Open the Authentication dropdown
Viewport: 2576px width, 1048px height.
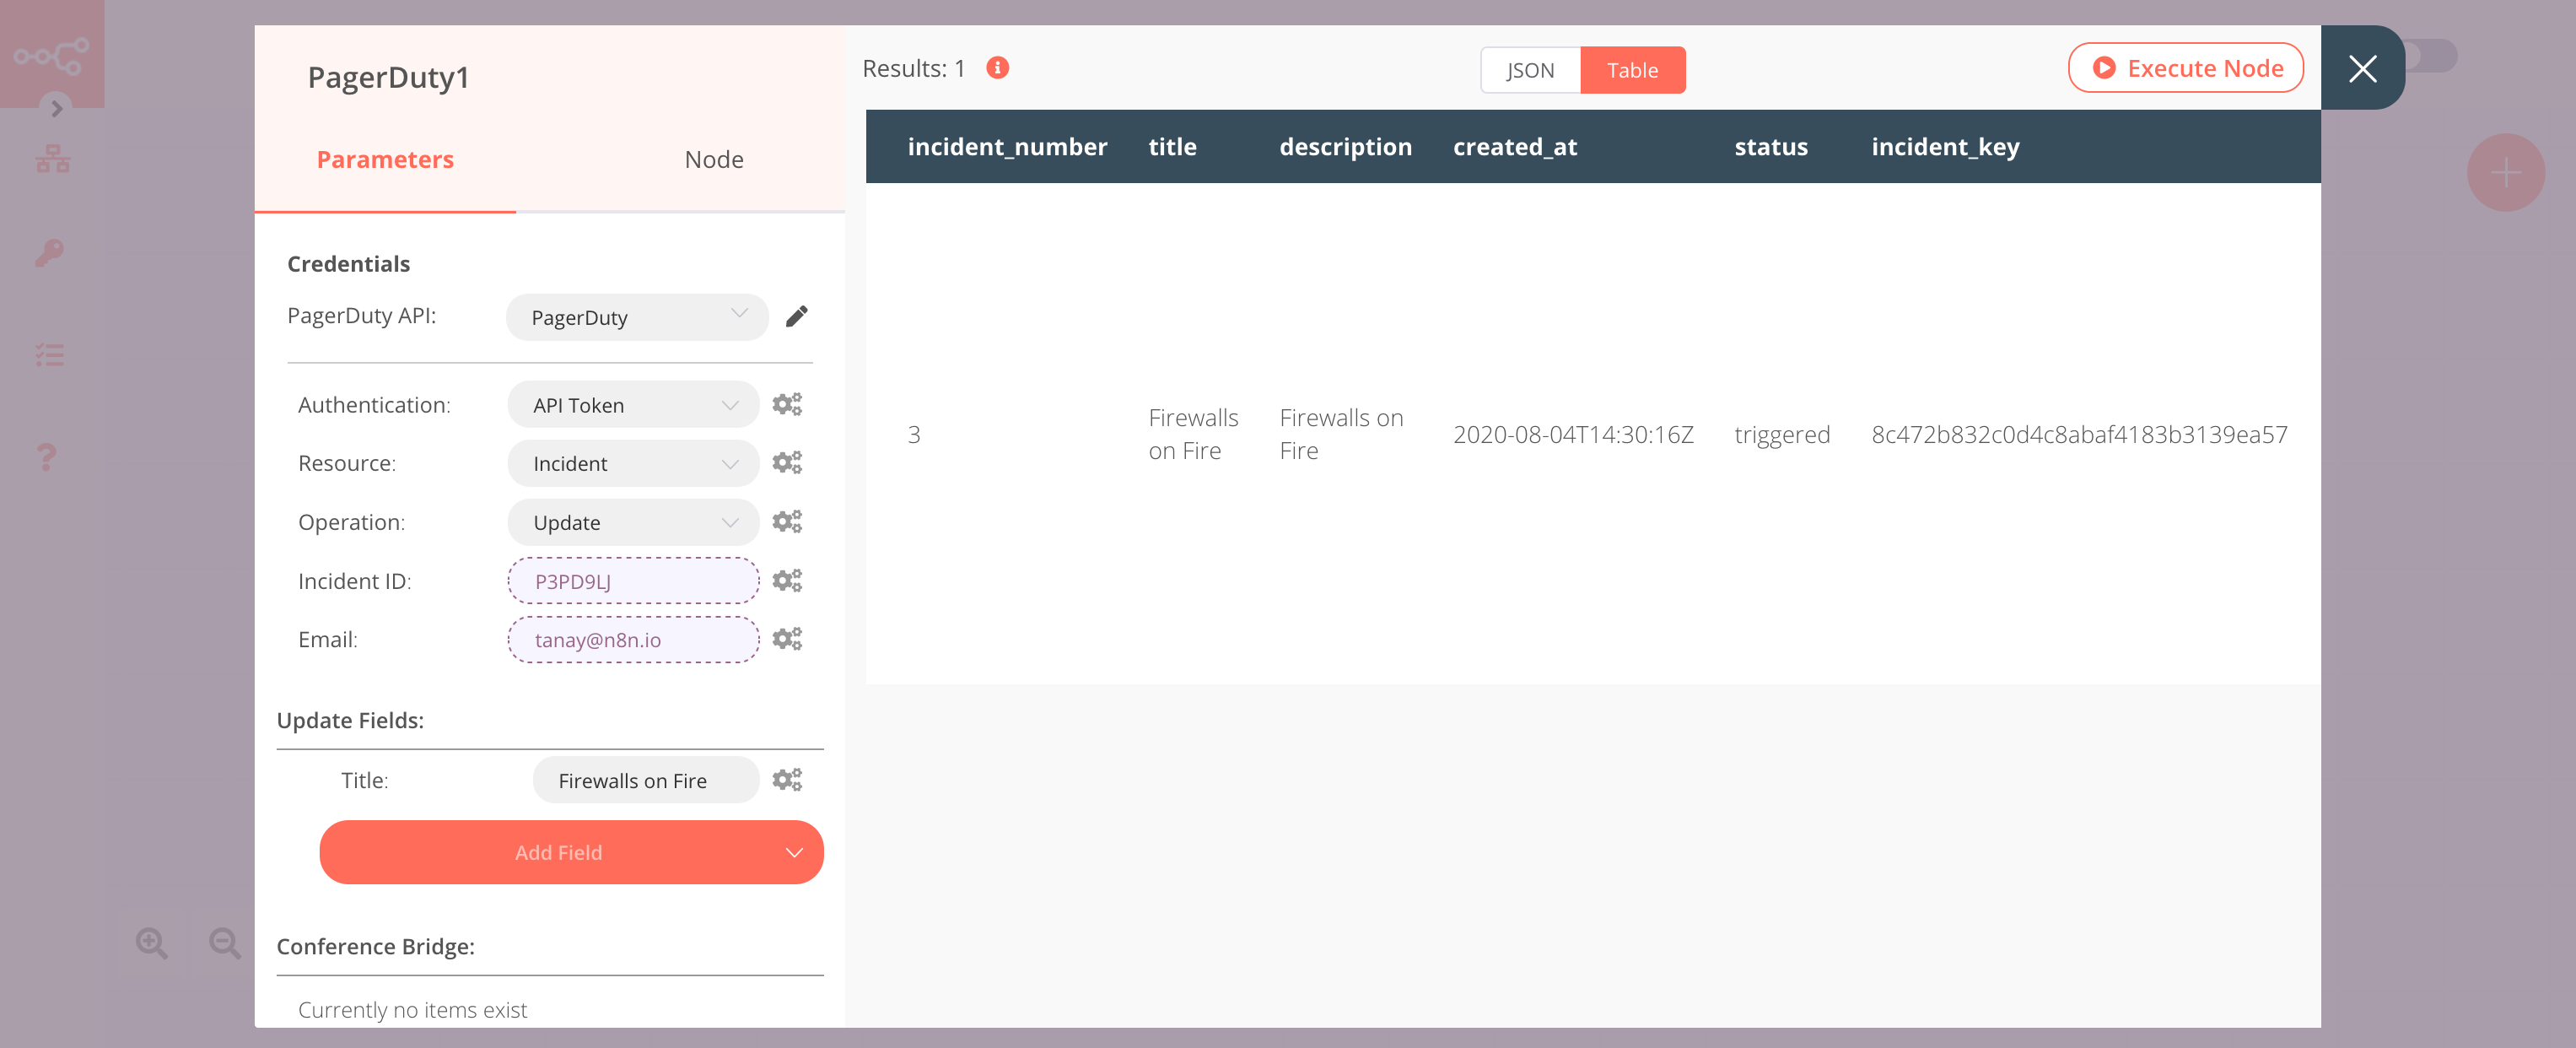tap(634, 404)
